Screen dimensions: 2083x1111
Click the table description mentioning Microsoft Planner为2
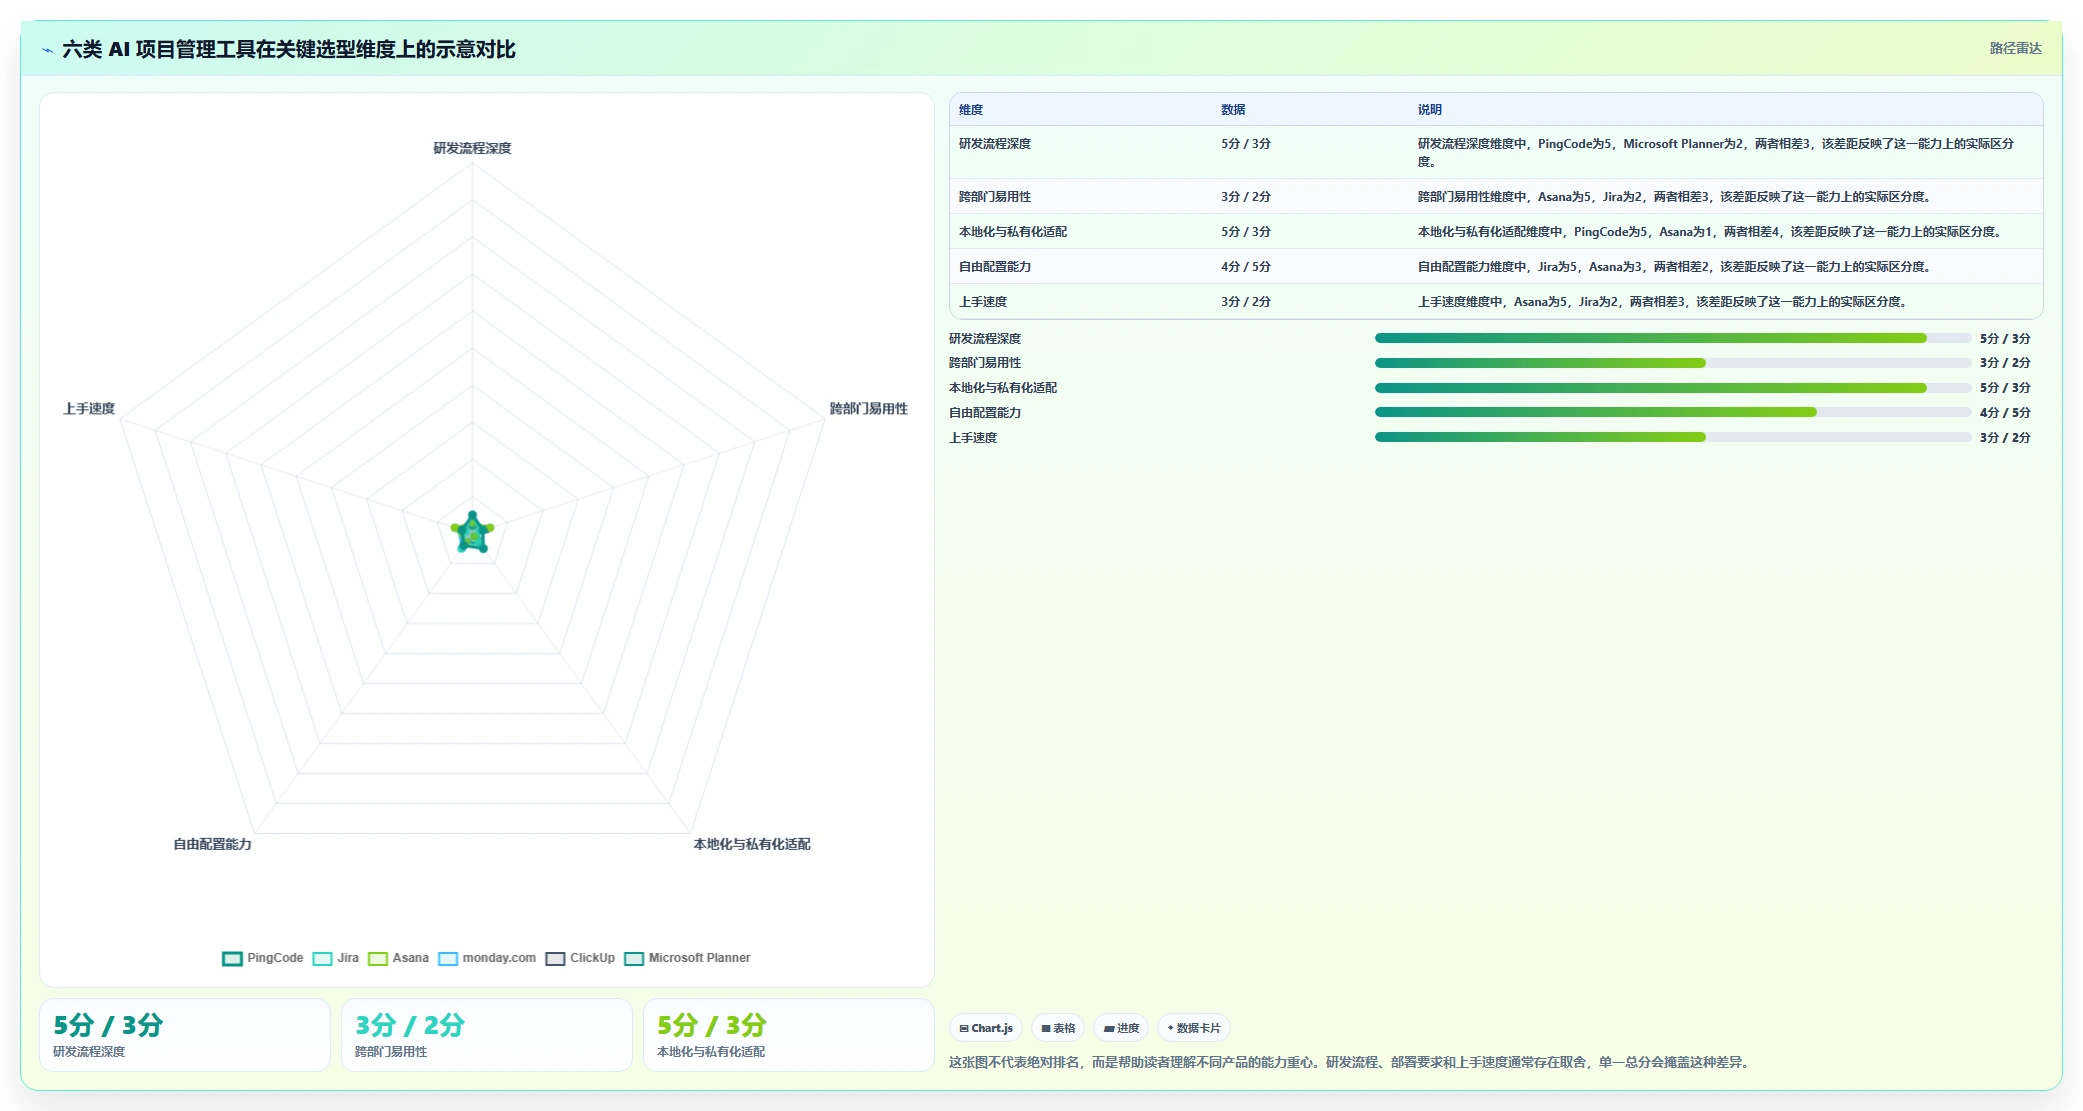point(1716,153)
